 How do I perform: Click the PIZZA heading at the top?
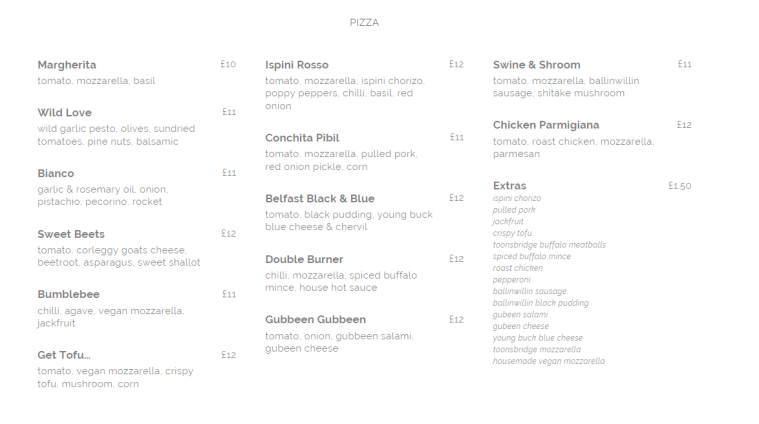pyautogui.click(x=364, y=22)
